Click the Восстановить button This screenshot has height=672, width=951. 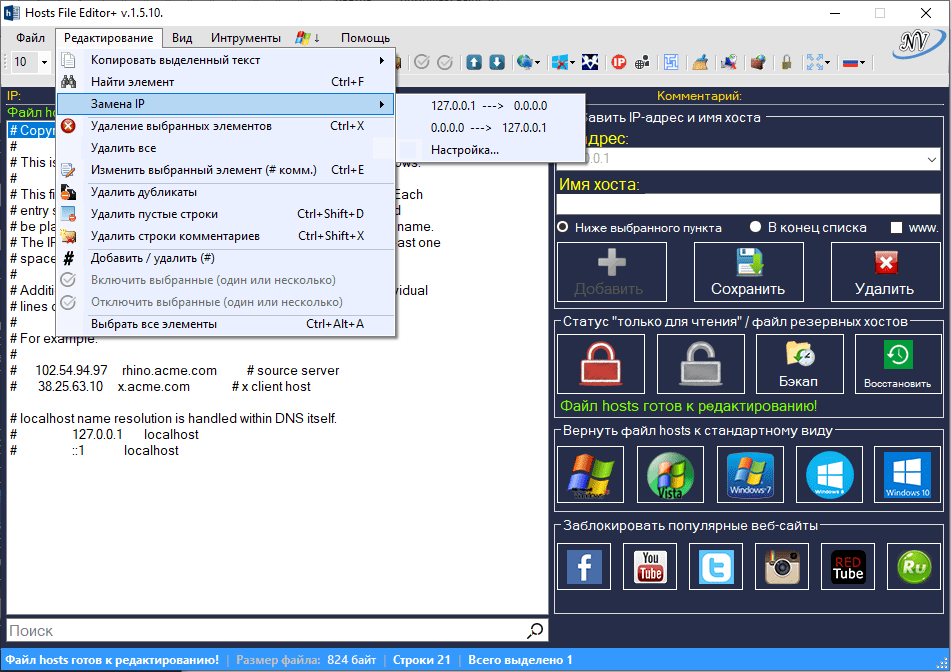tap(898, 364)
